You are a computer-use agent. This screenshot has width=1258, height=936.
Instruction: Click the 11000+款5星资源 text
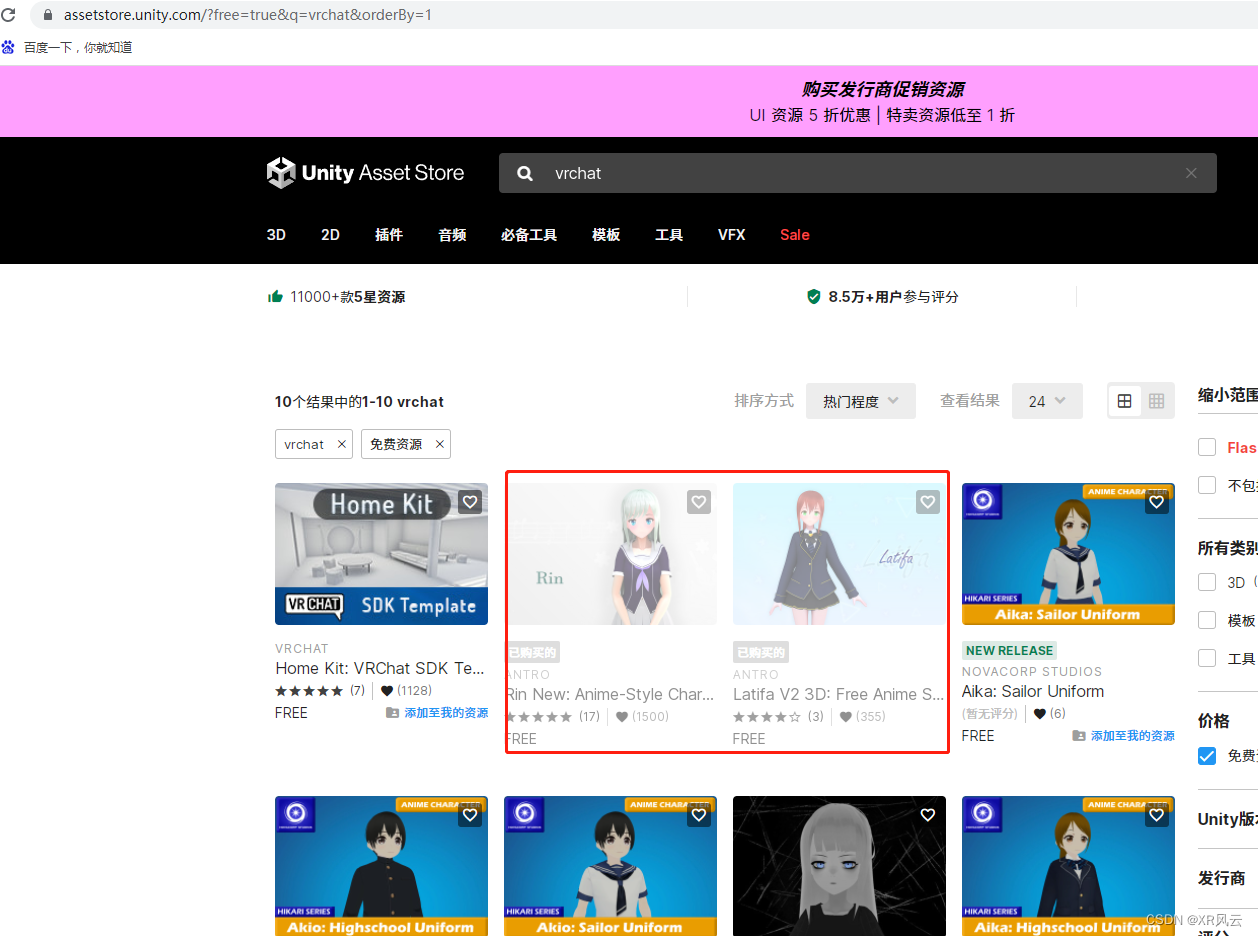[347, 297]
